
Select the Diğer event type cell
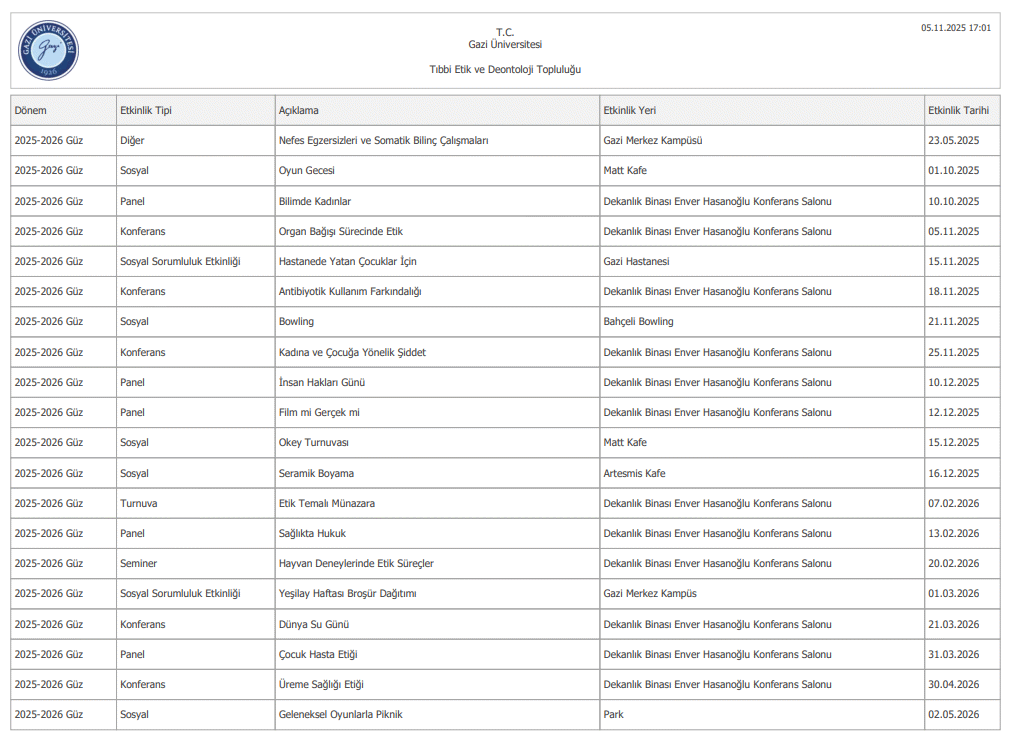132,140
